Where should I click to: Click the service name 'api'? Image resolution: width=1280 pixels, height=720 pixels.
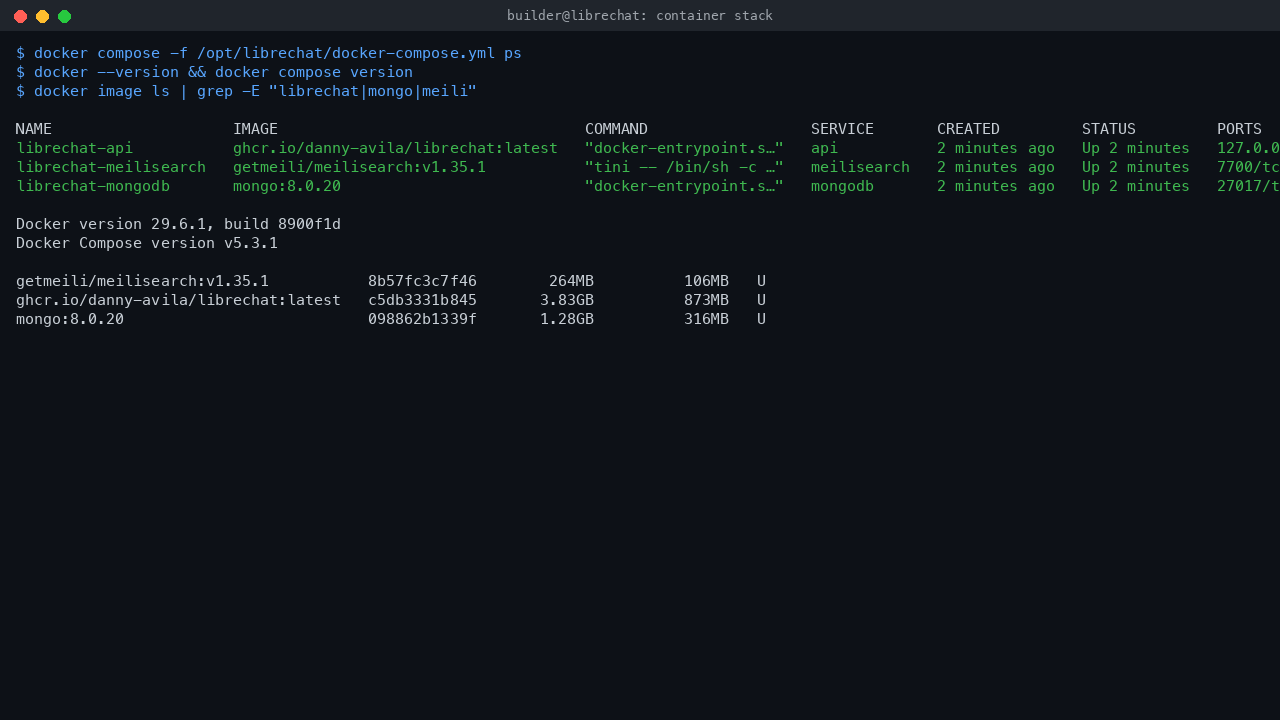click(x=824, y=148)
